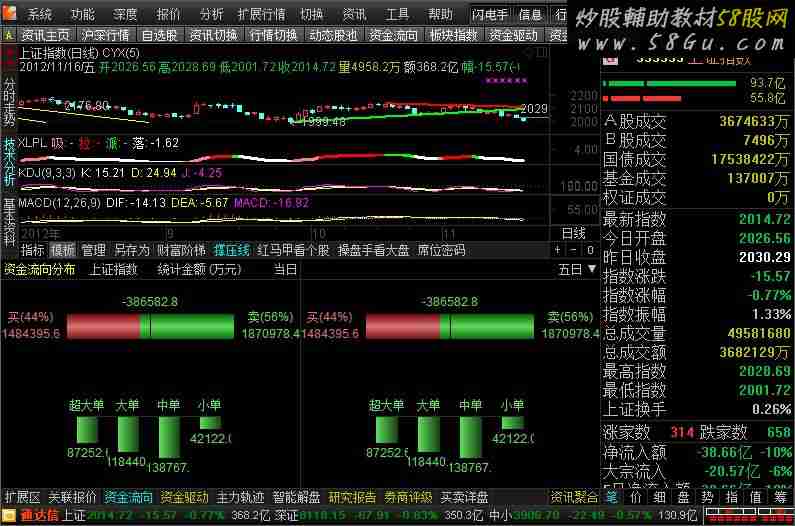
Task: Open the 研究报告 bottom tab
Action: tap(352, 497)
